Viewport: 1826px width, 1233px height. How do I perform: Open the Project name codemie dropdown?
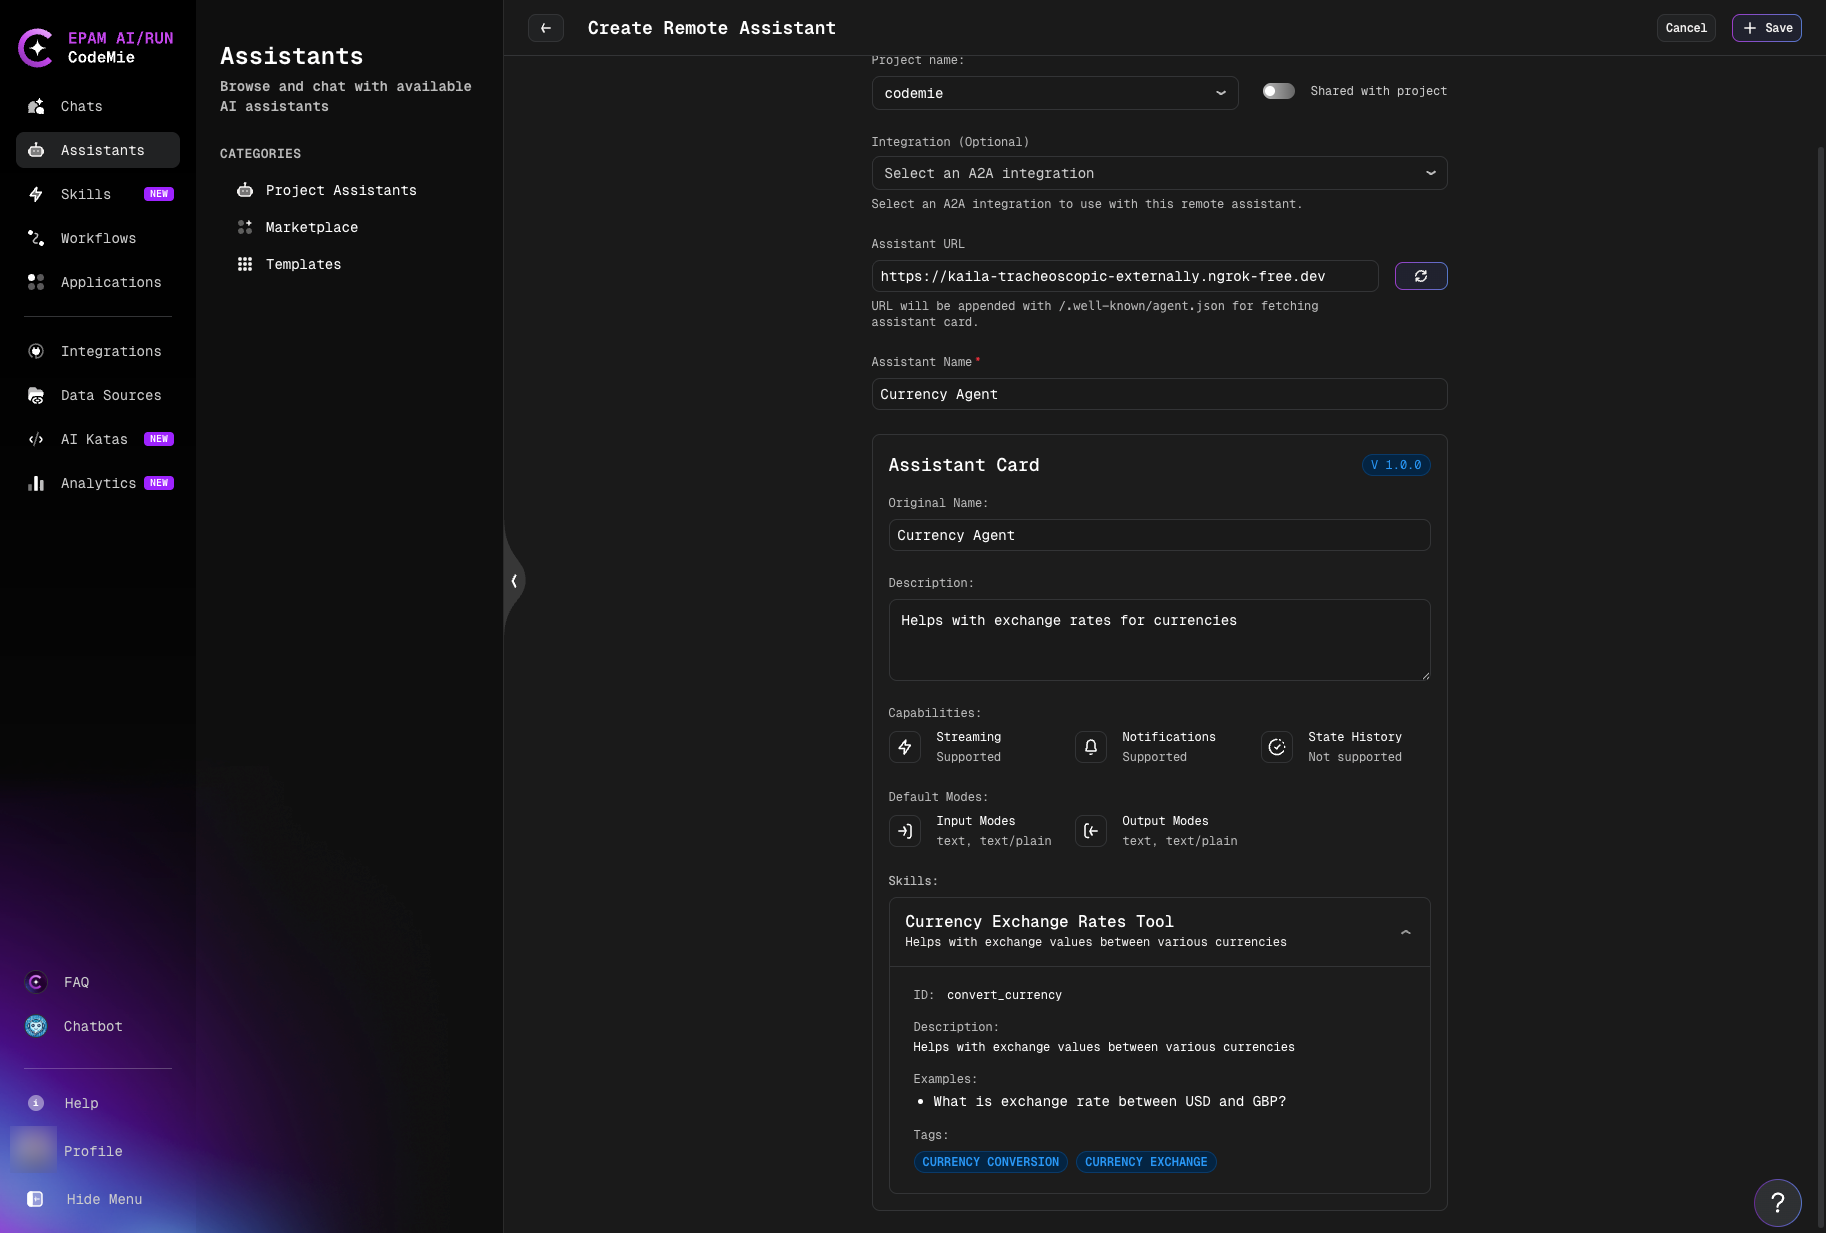(1054, 93)
